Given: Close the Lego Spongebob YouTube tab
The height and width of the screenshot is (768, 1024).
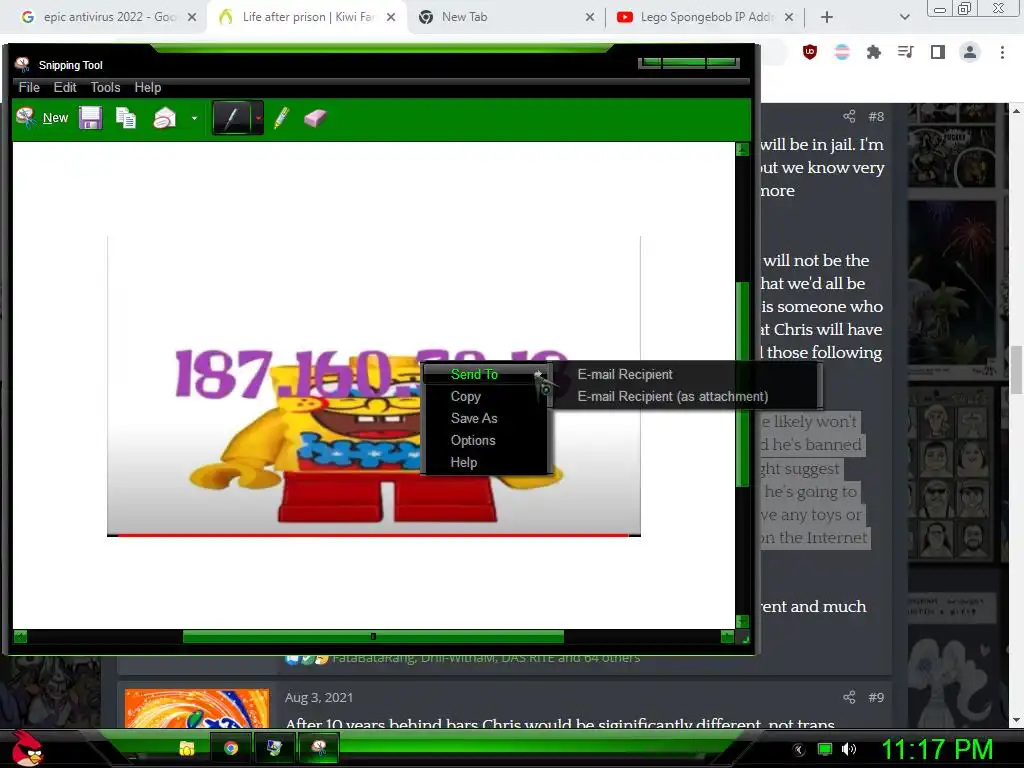Looking at the screenshot, I should (x=789, y=17).
